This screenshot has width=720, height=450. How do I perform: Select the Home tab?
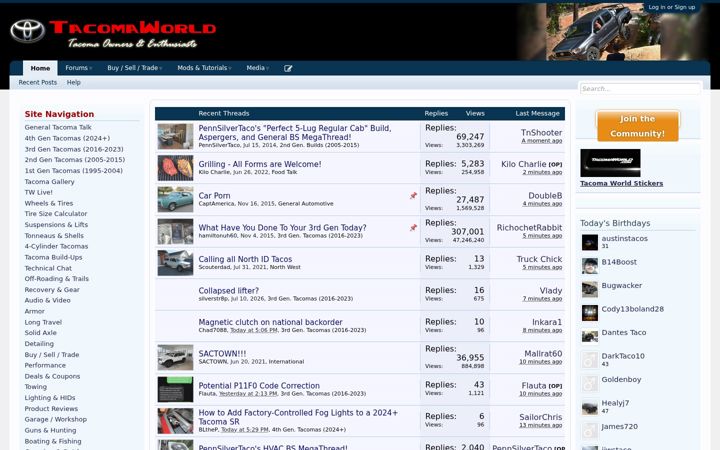click(40, 68)
